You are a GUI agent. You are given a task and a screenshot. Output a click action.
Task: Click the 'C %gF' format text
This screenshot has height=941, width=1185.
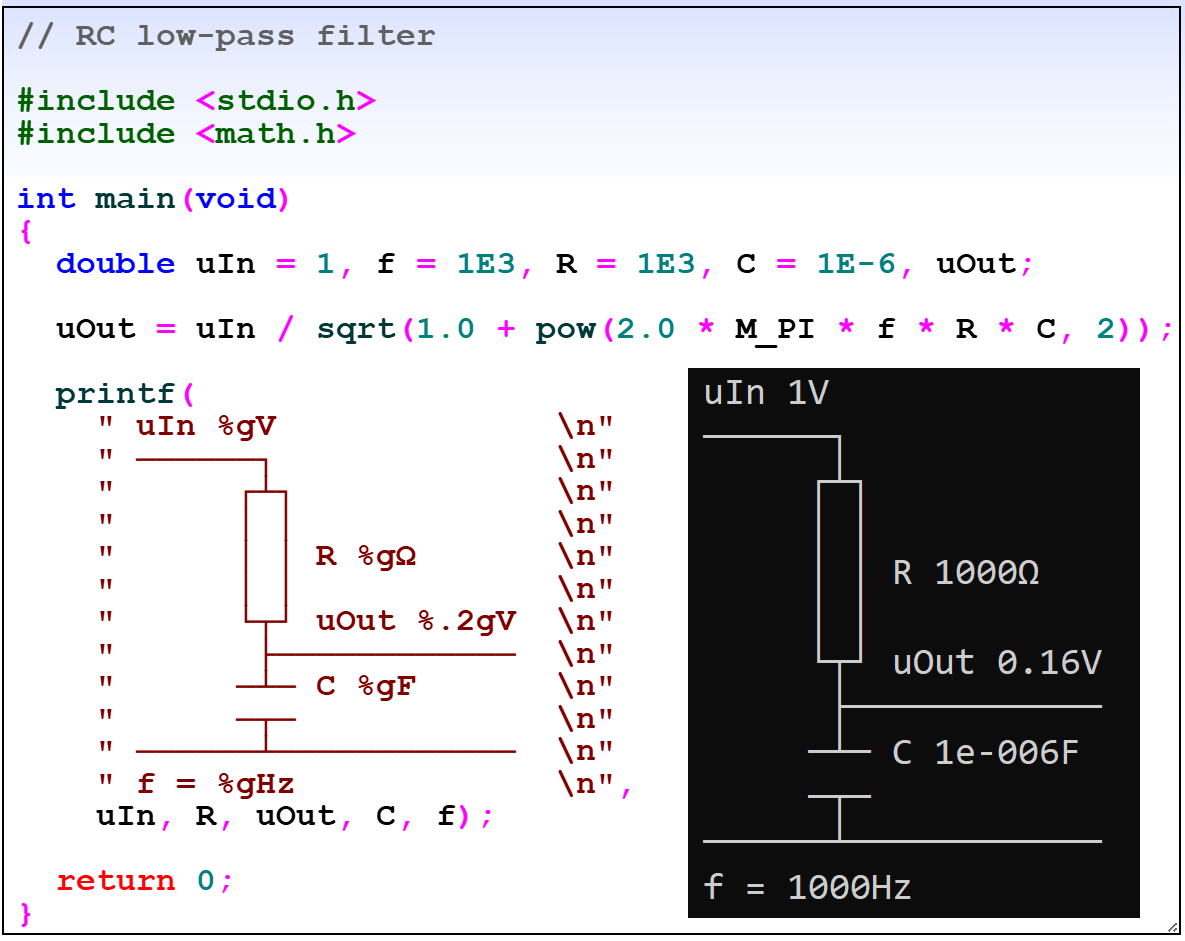click(x=366, y=687)
